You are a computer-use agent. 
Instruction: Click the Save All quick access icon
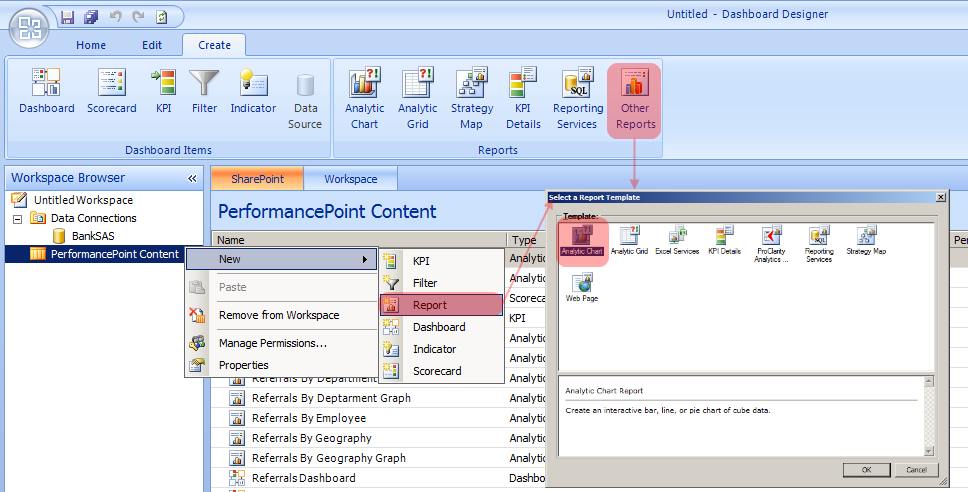pos(91,17)
